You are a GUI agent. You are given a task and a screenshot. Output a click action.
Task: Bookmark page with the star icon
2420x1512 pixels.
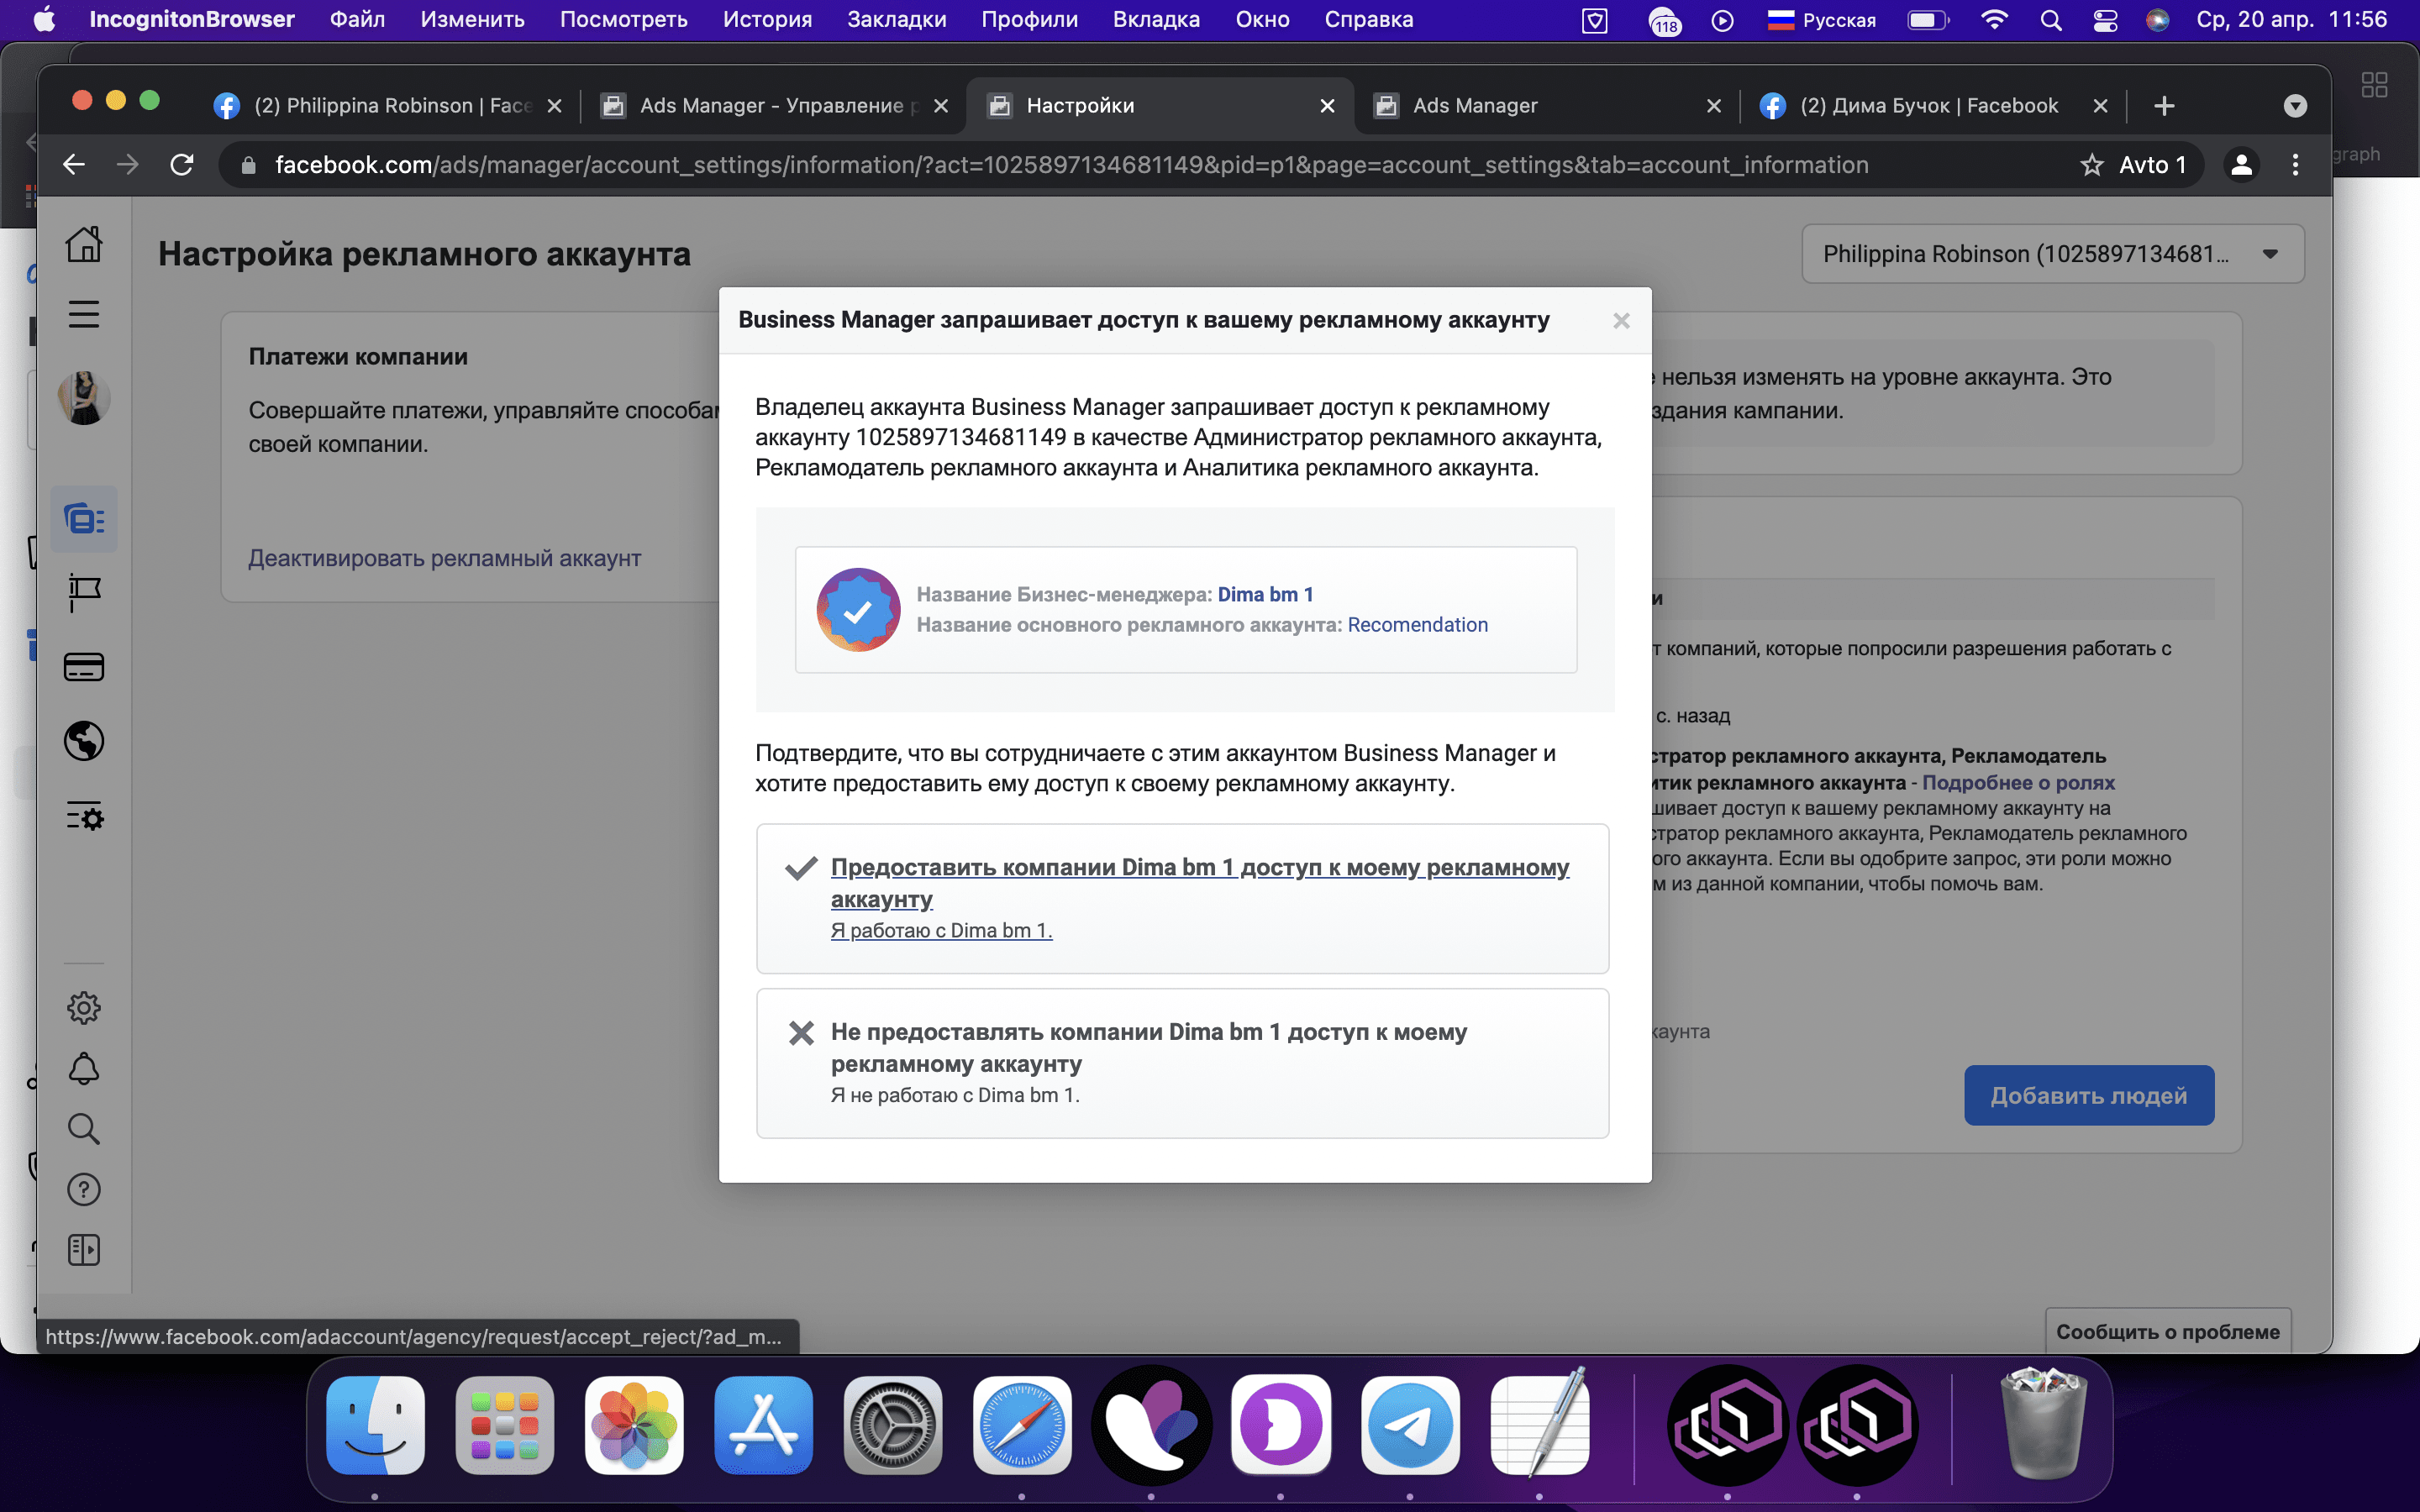pos(2091,165)
